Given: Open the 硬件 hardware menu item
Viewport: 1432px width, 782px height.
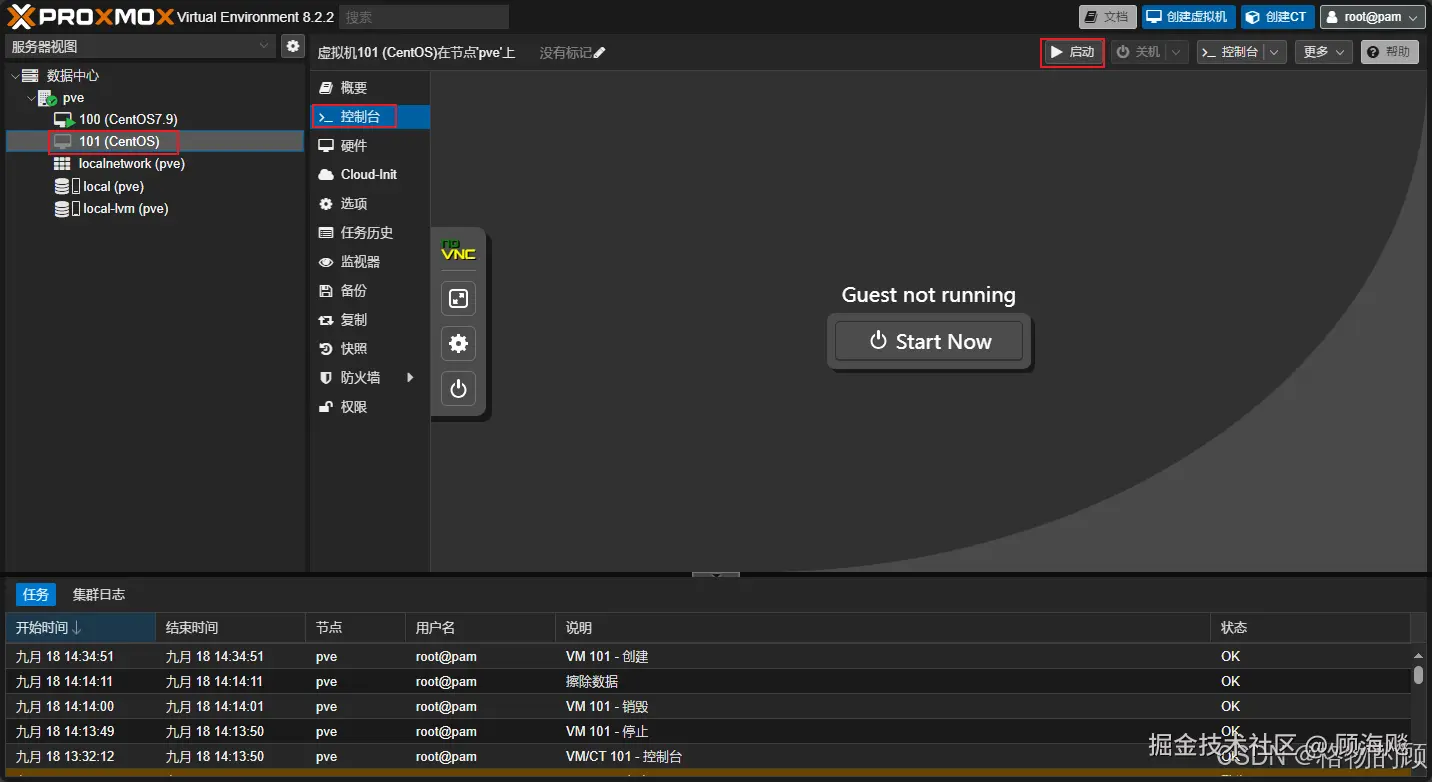Looking at the screenshot, I should point(370,145).
